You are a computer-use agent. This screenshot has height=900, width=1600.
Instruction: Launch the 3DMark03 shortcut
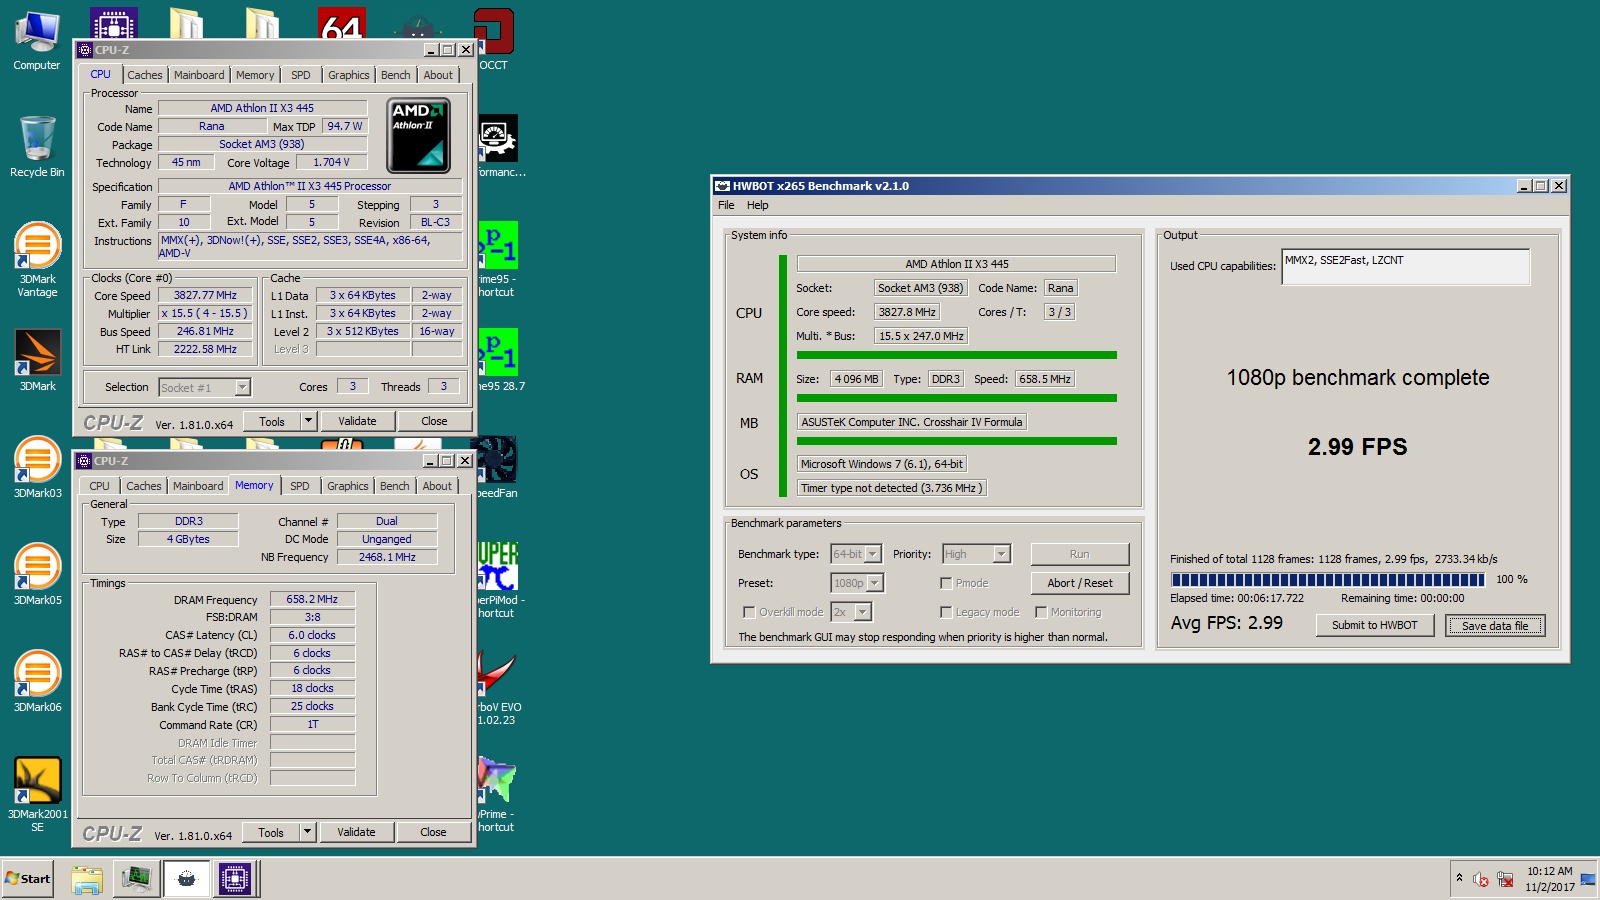click(x=37, y=467)
